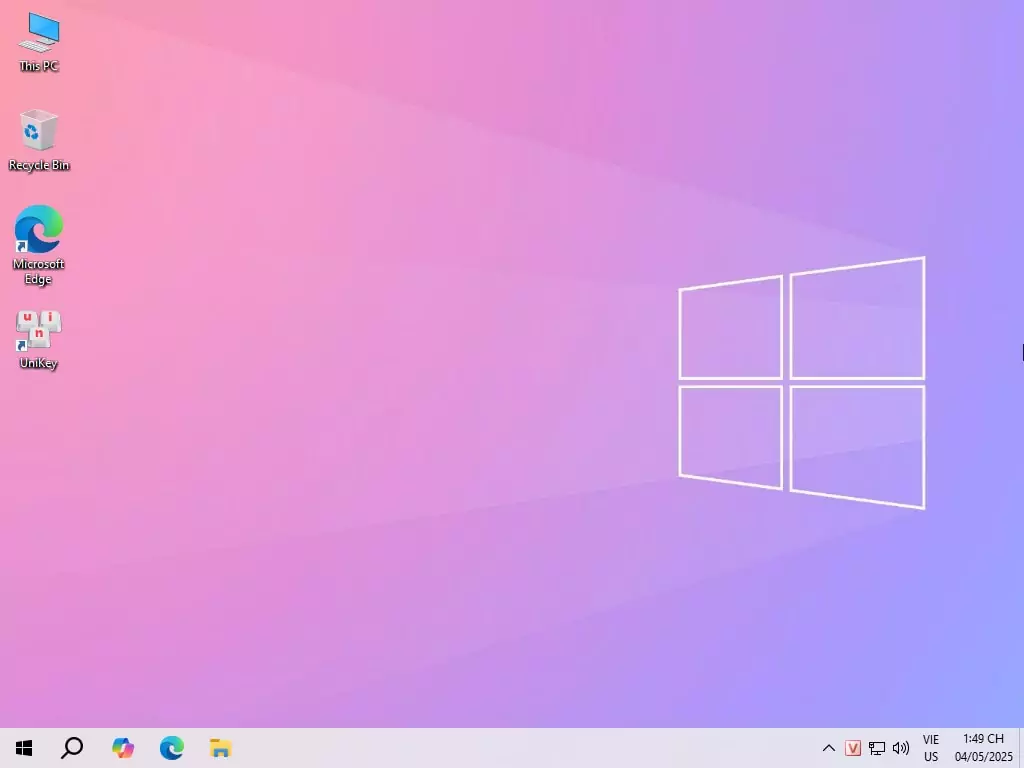Viewport: 1024px width, 768px height.
Task: Click the UniKey V tray icon
Action: pos(852,748)
